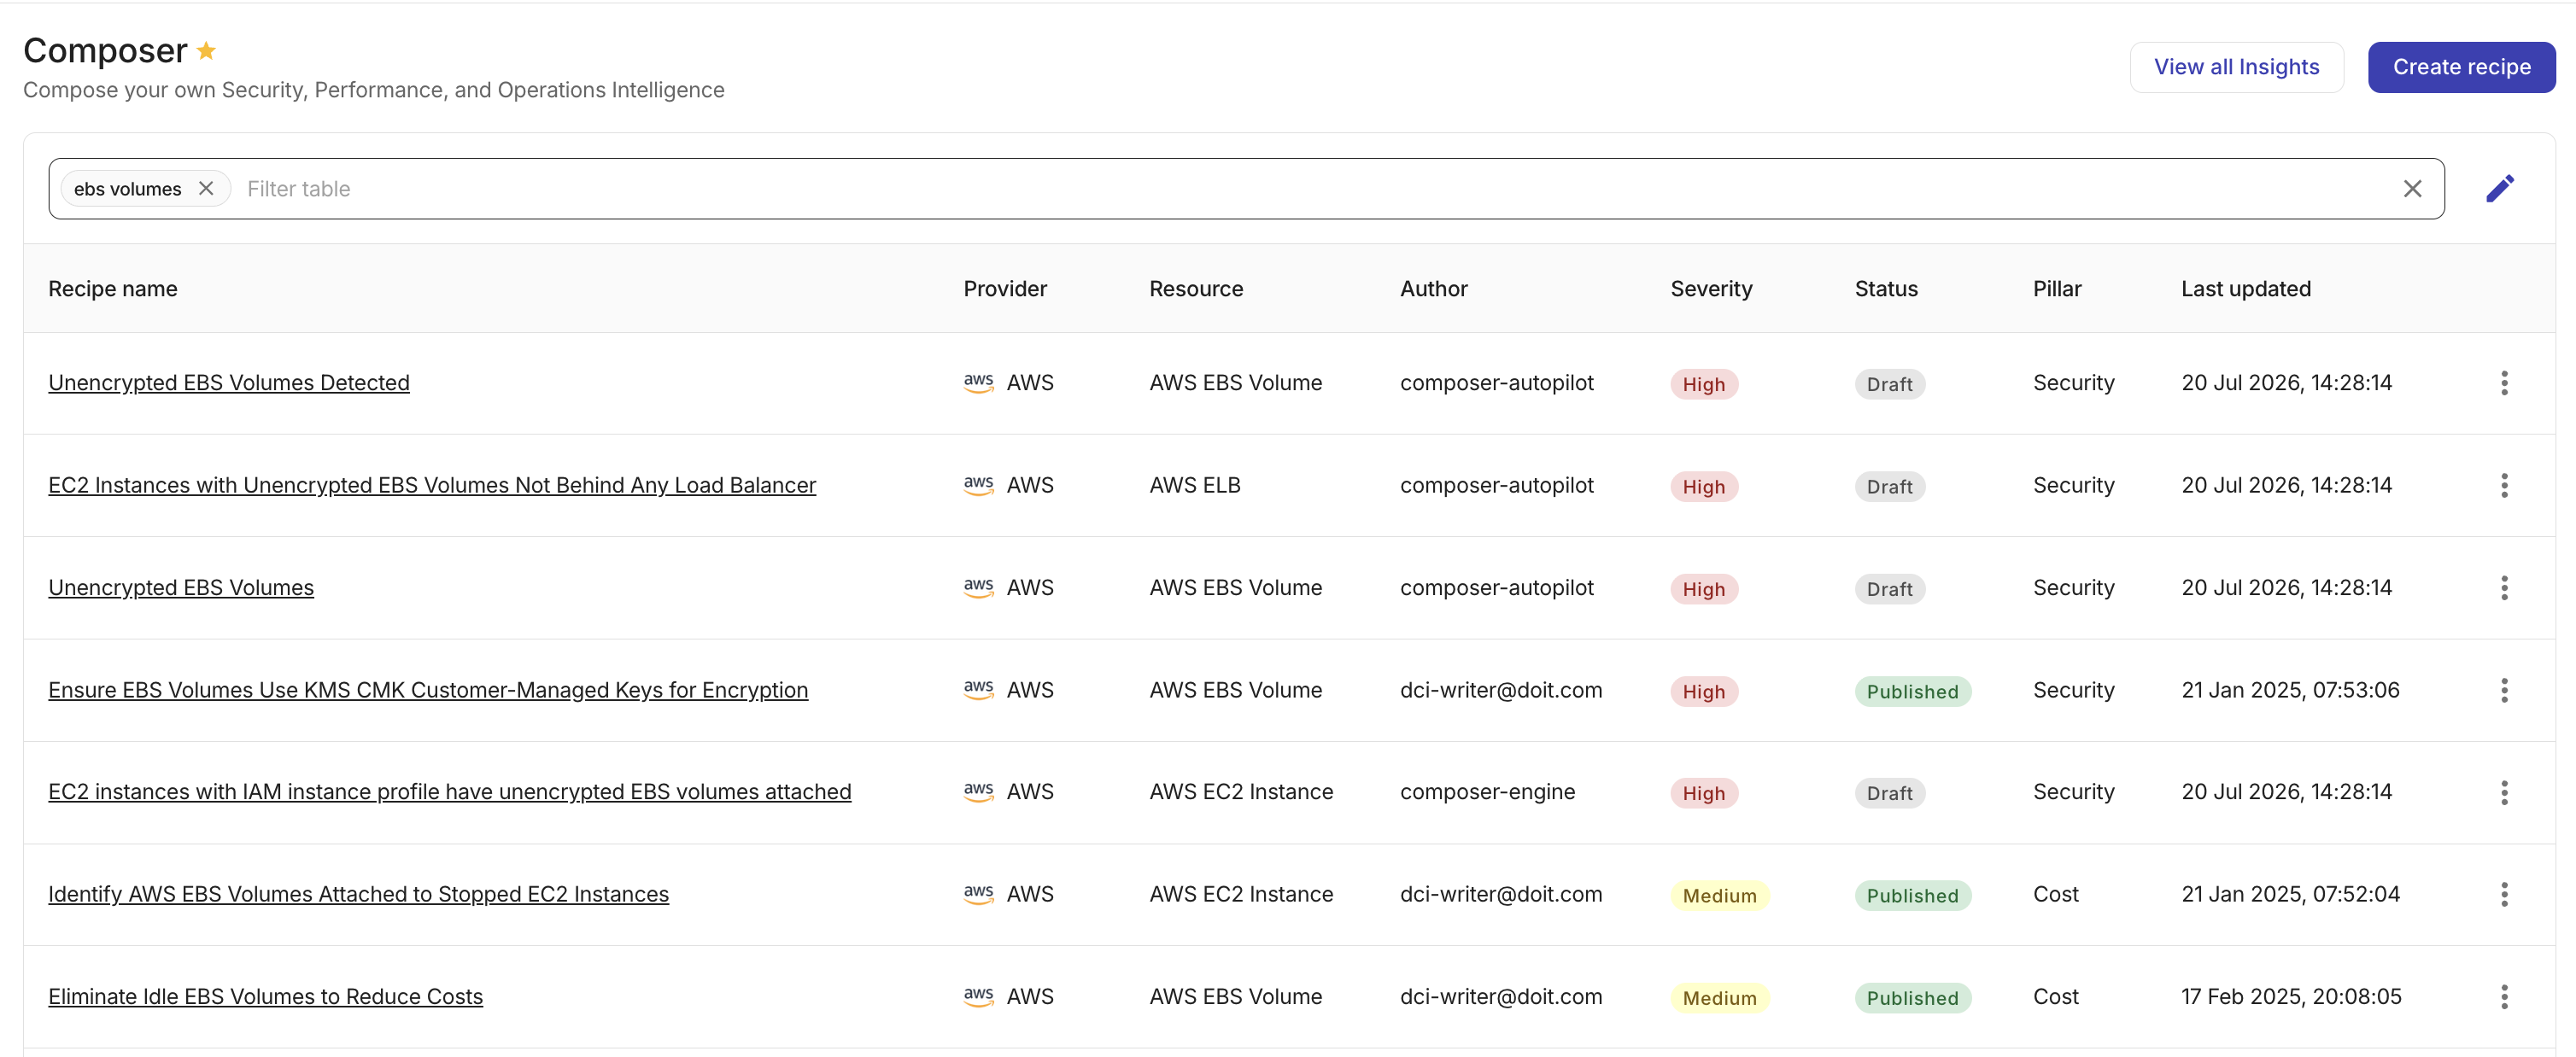
Task: Click Published status on the 17 Feb 2025 row
Action: click(x=1912, y=997)
